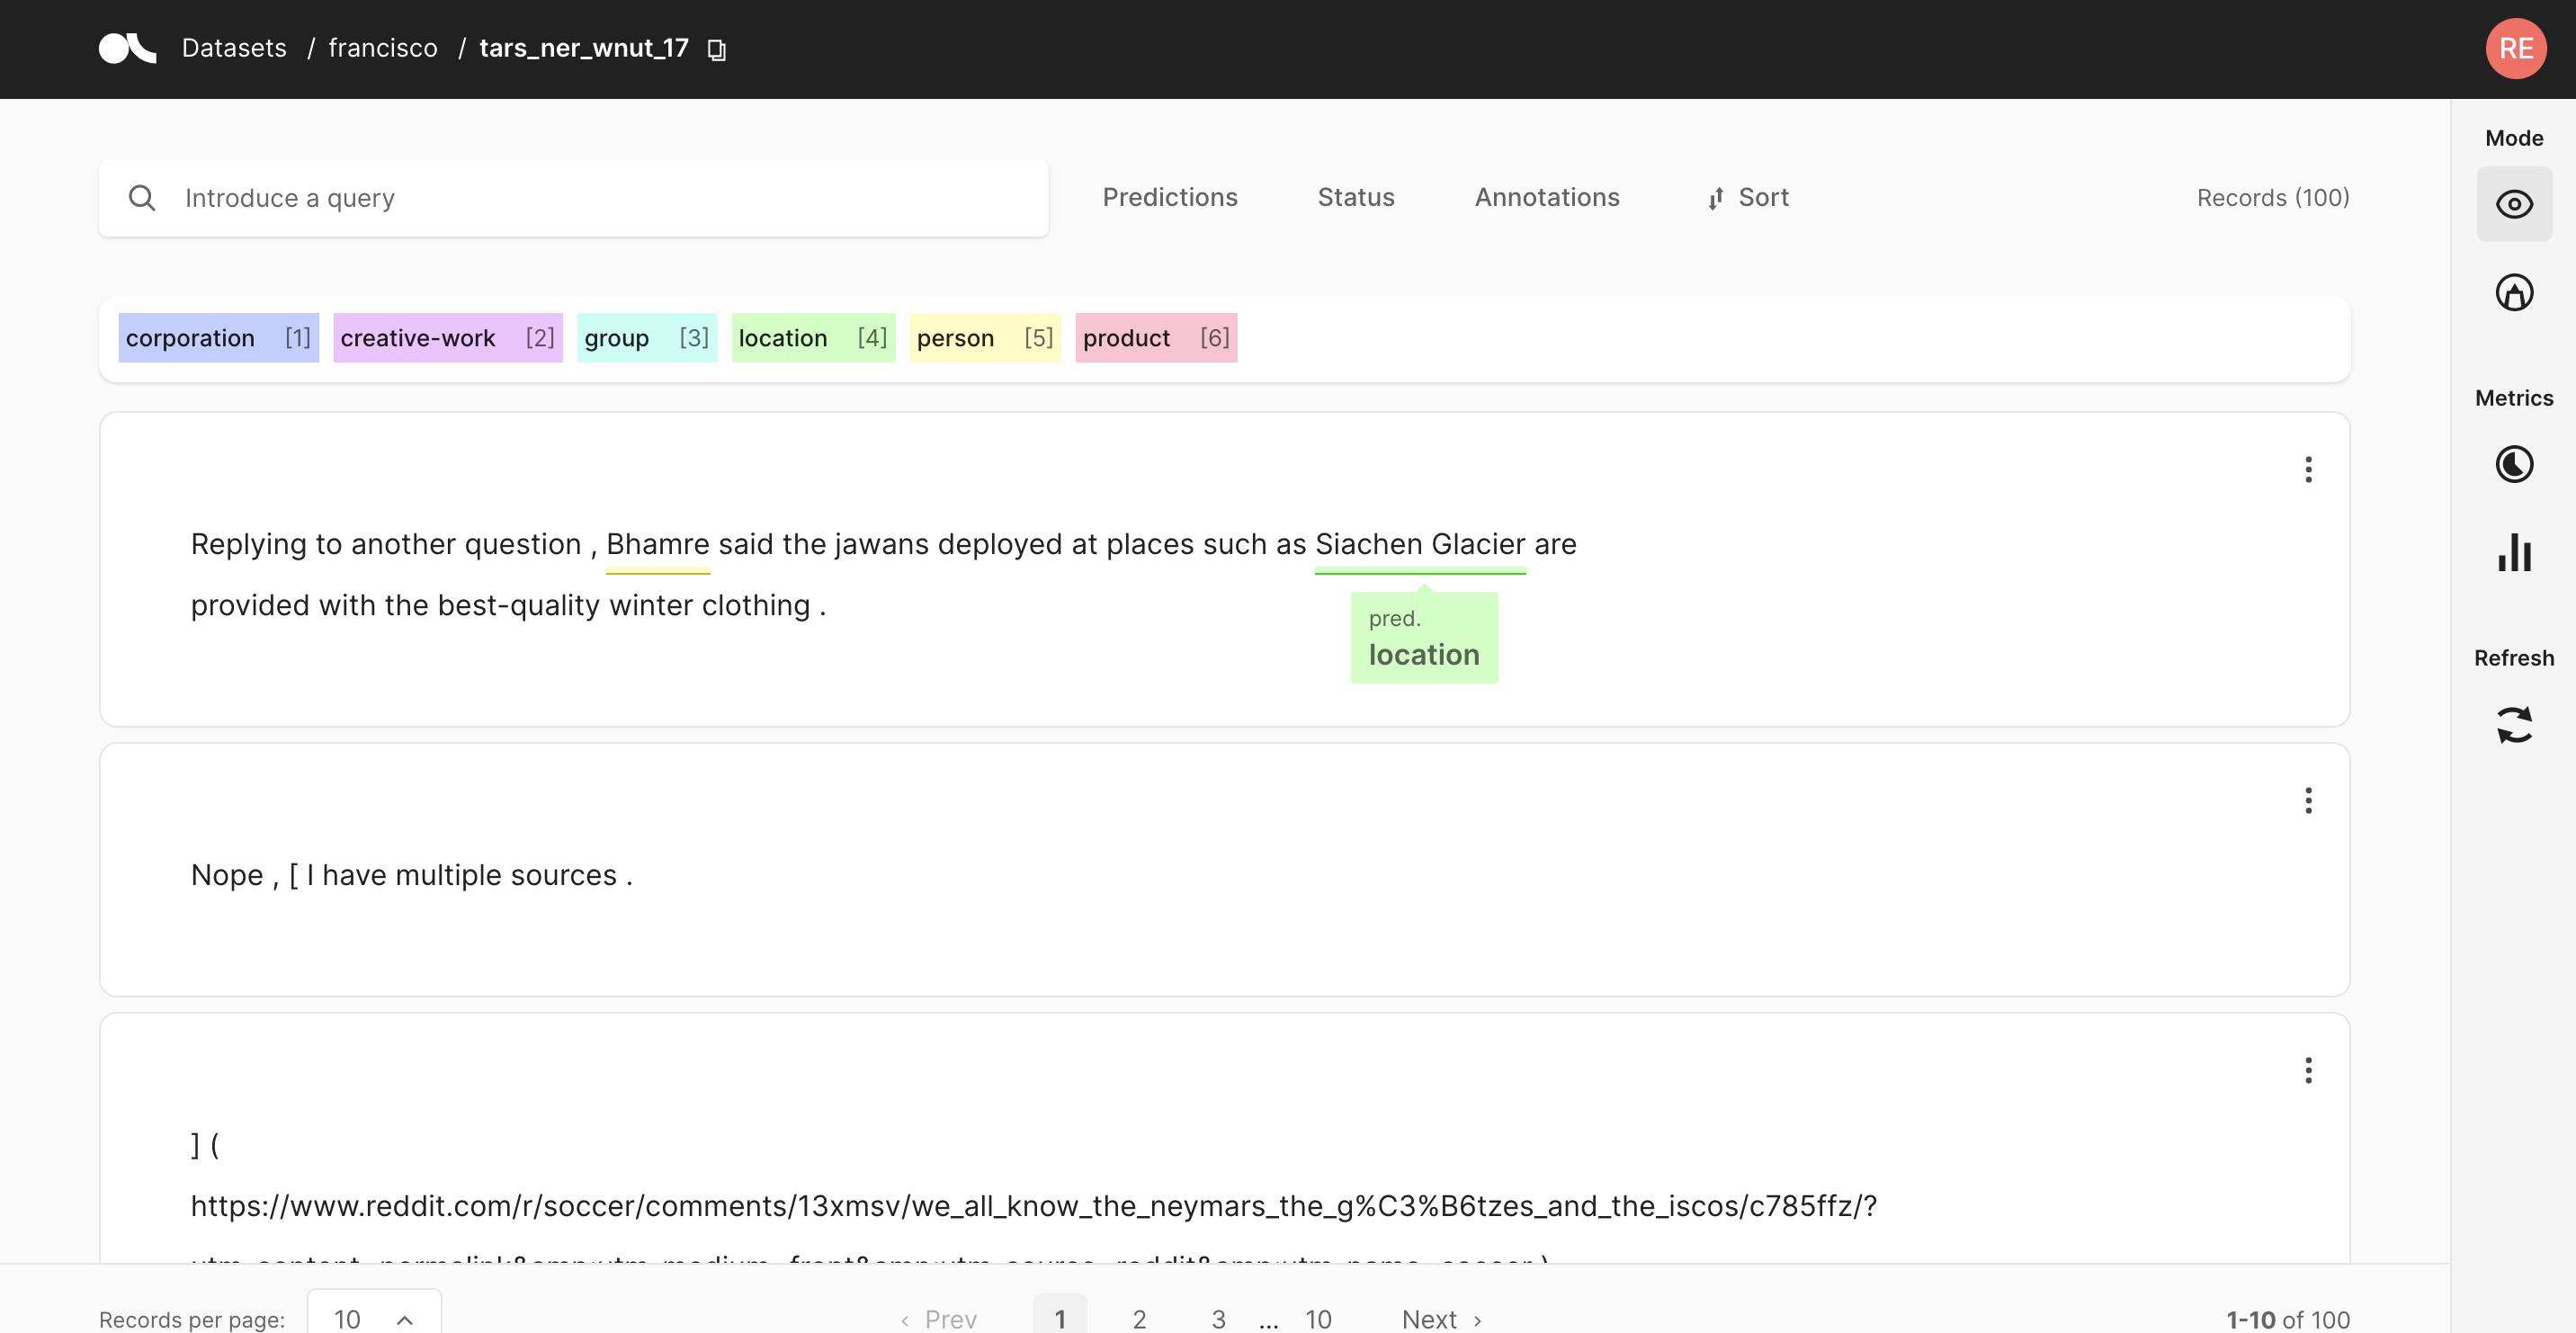Focus the Introduce a query search field
2576x1333 pixels.
tap(573, 198)
